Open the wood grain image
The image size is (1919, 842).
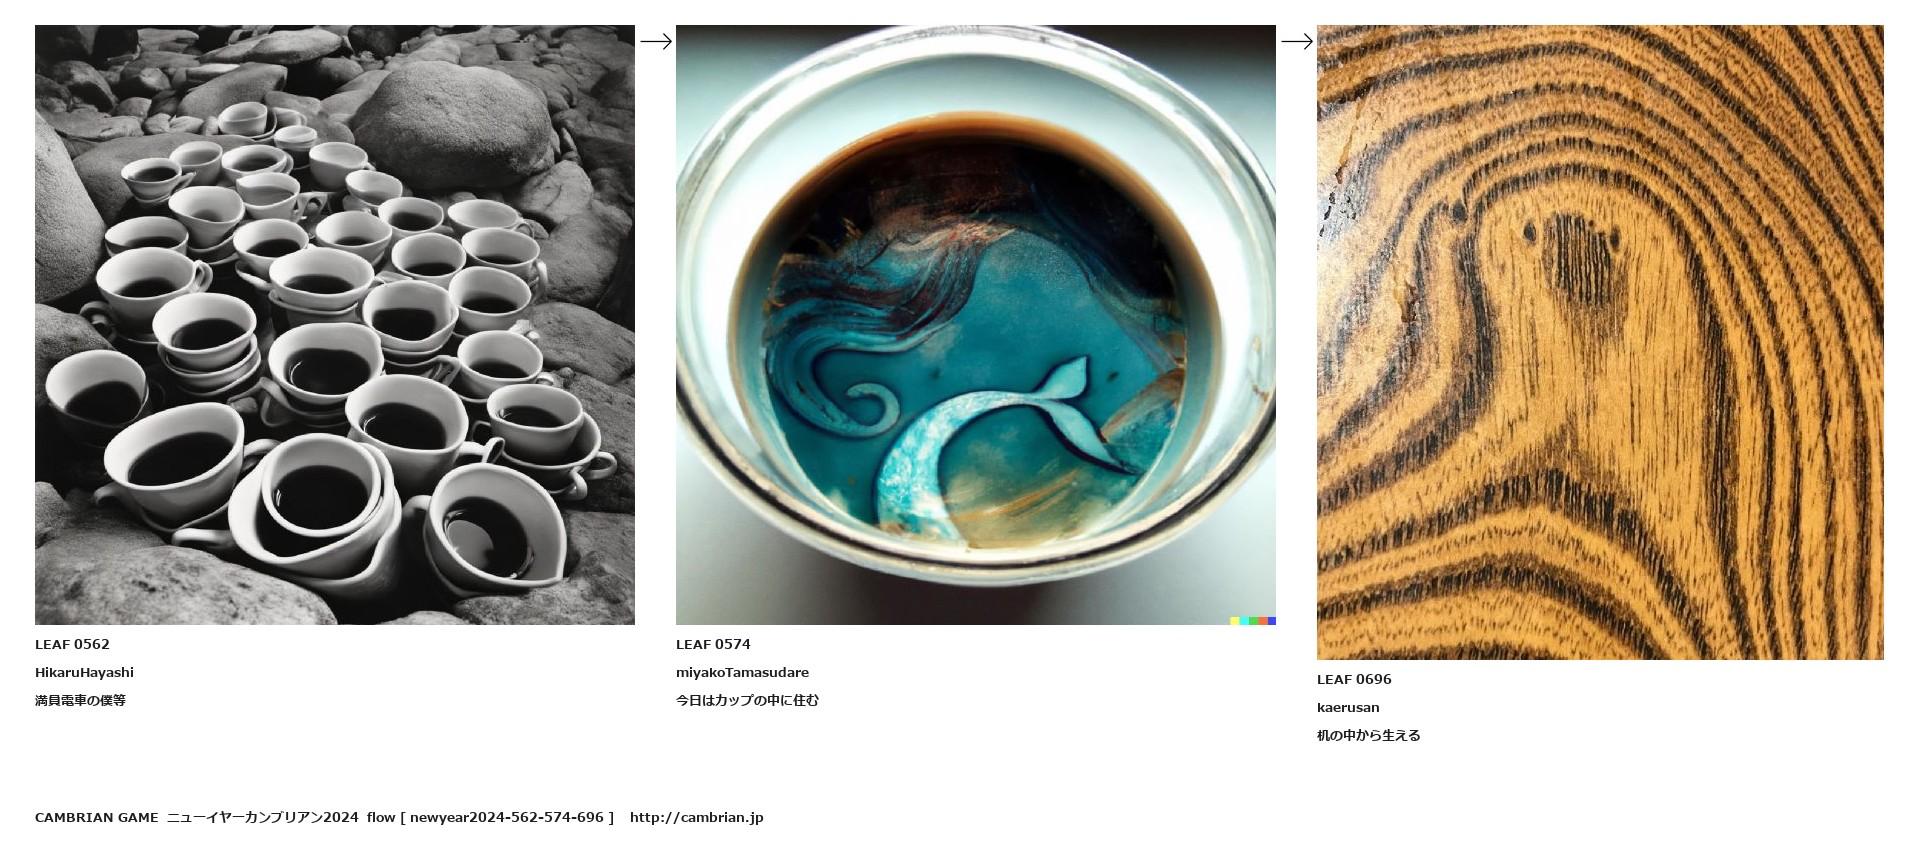click(1600, 342)
